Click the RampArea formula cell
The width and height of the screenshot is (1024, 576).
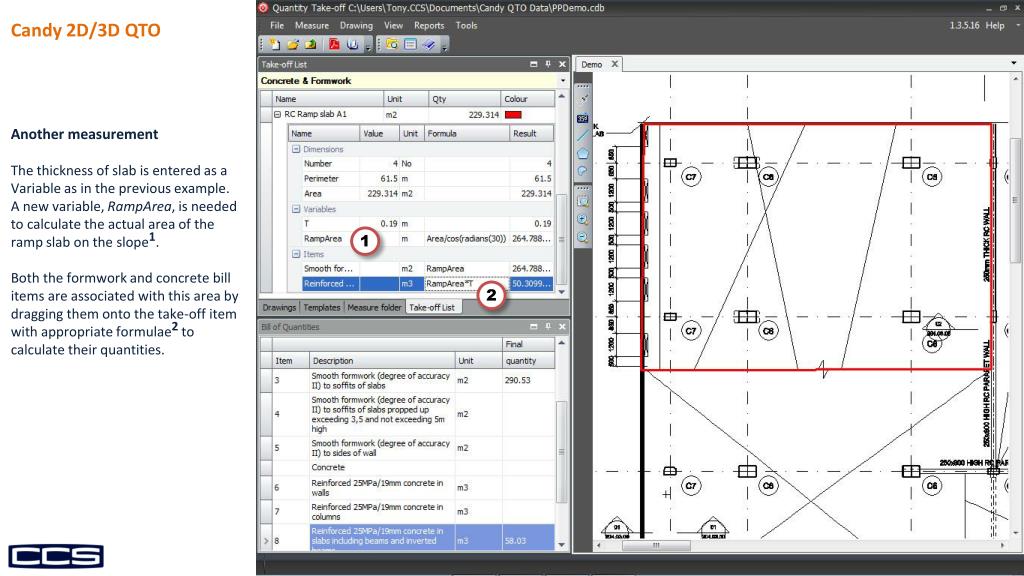click(466, 238)
